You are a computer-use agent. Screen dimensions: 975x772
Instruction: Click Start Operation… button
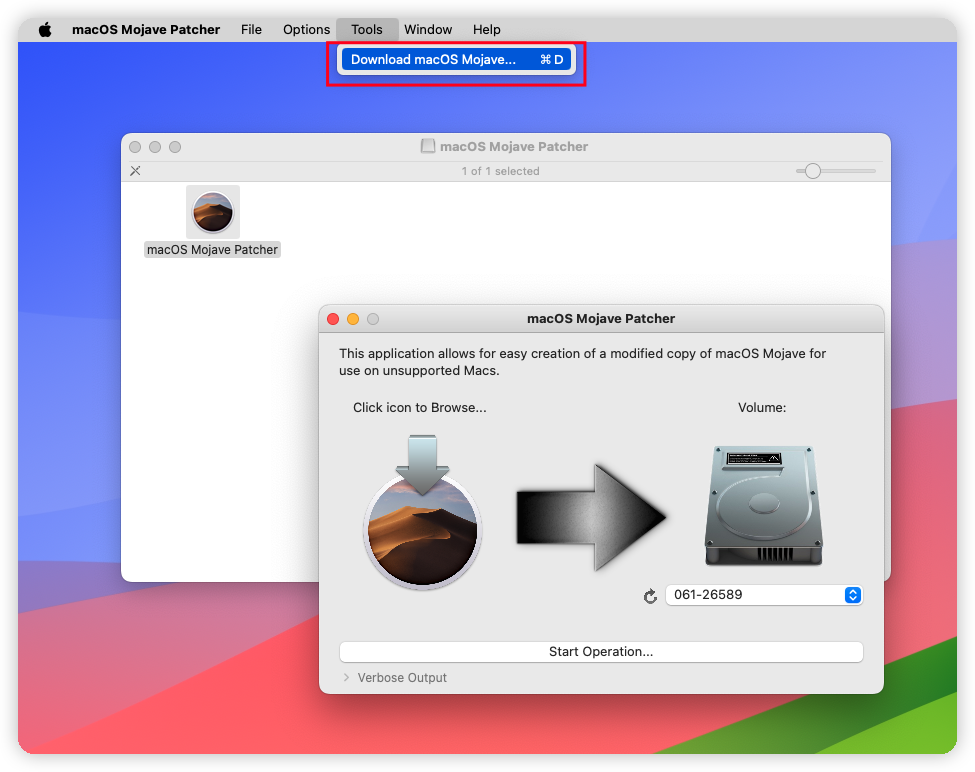[x=601, y=651]
